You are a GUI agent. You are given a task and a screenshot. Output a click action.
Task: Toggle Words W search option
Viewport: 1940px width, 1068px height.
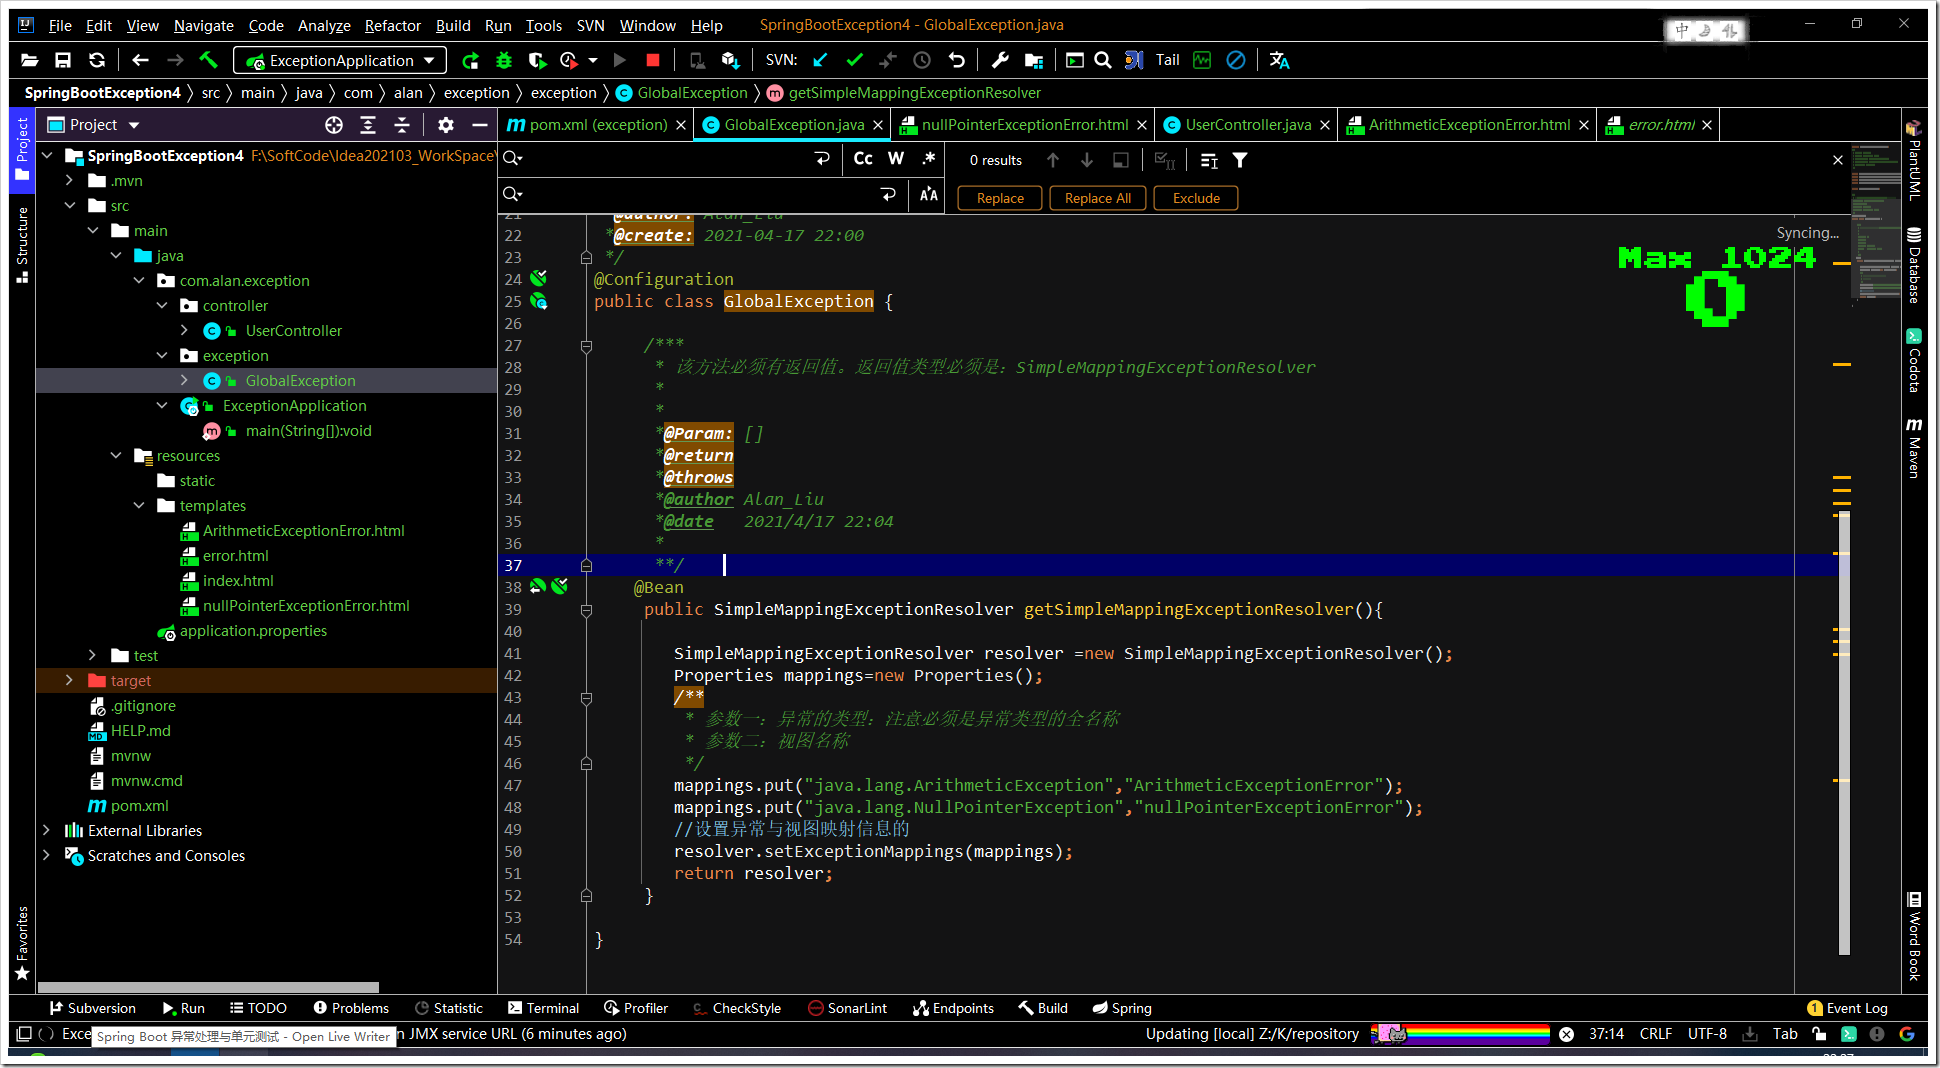[896, 158]
